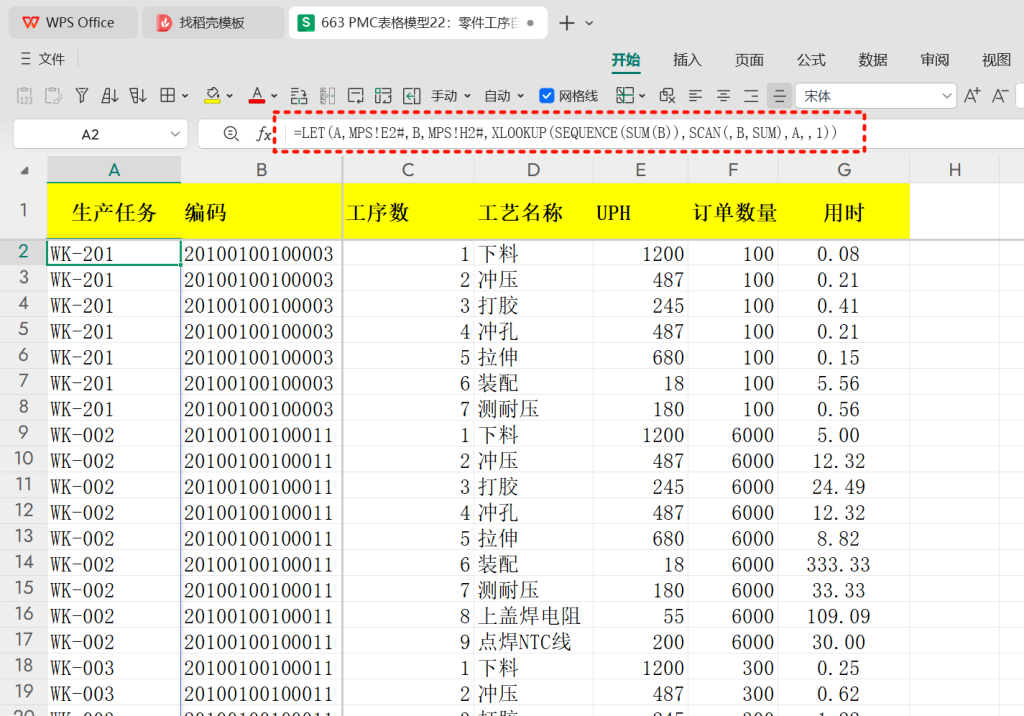Click the zoom magnifier icon beside fx

(231, 134)
